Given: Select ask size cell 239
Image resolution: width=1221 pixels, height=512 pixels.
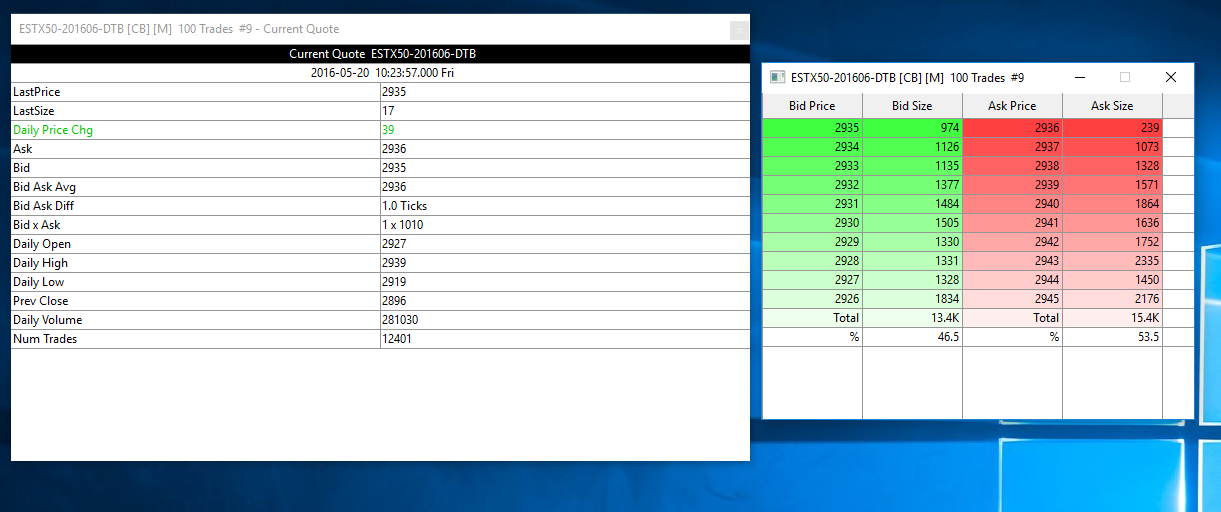Looking at the screenshot, I should [x=1112, y=128].
